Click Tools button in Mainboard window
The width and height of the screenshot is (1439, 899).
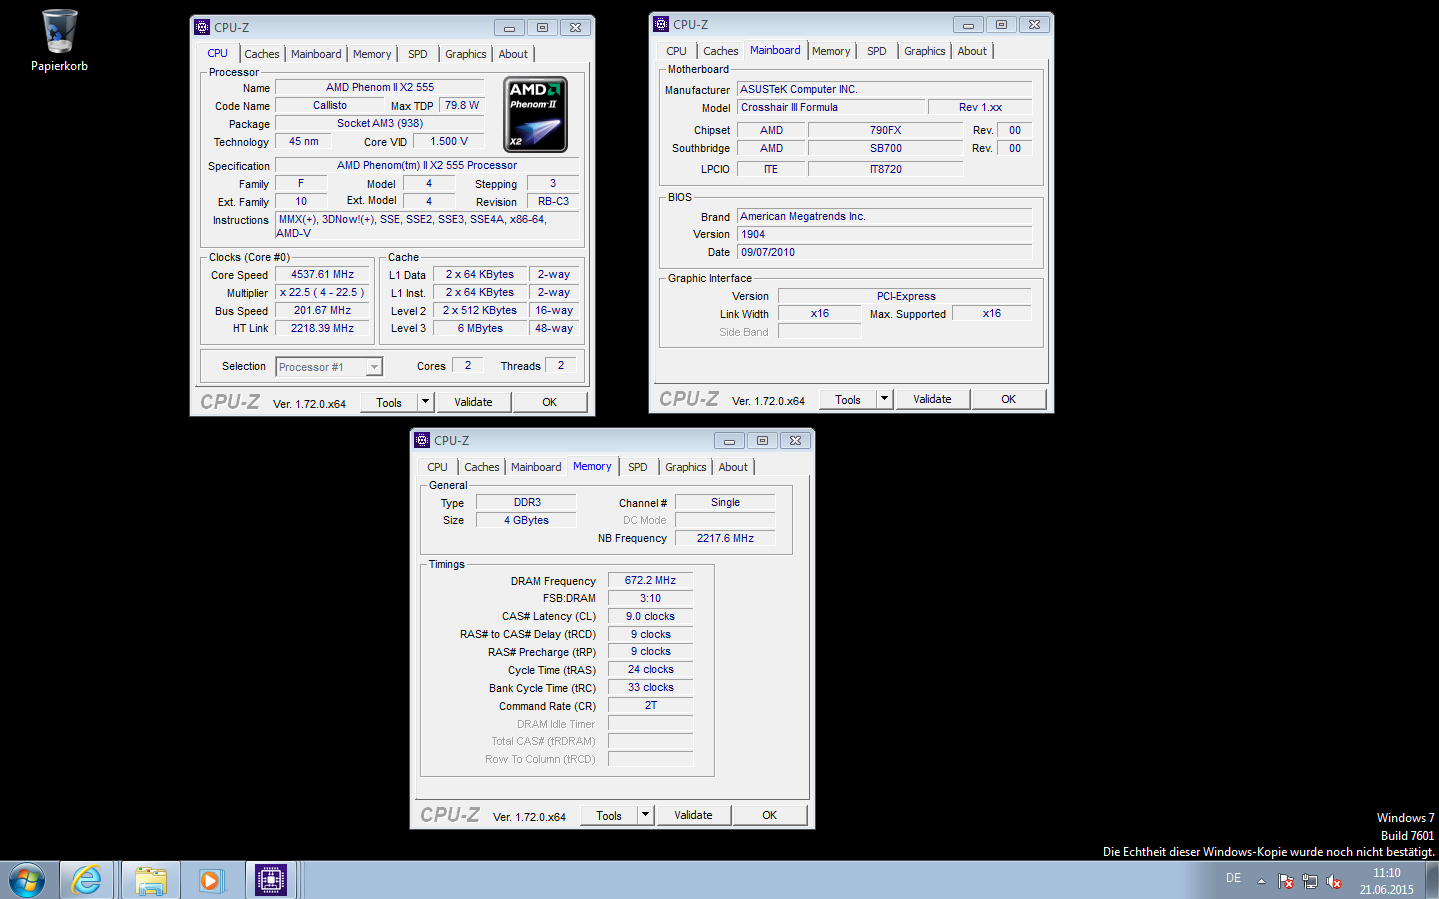tap(848, 399)
